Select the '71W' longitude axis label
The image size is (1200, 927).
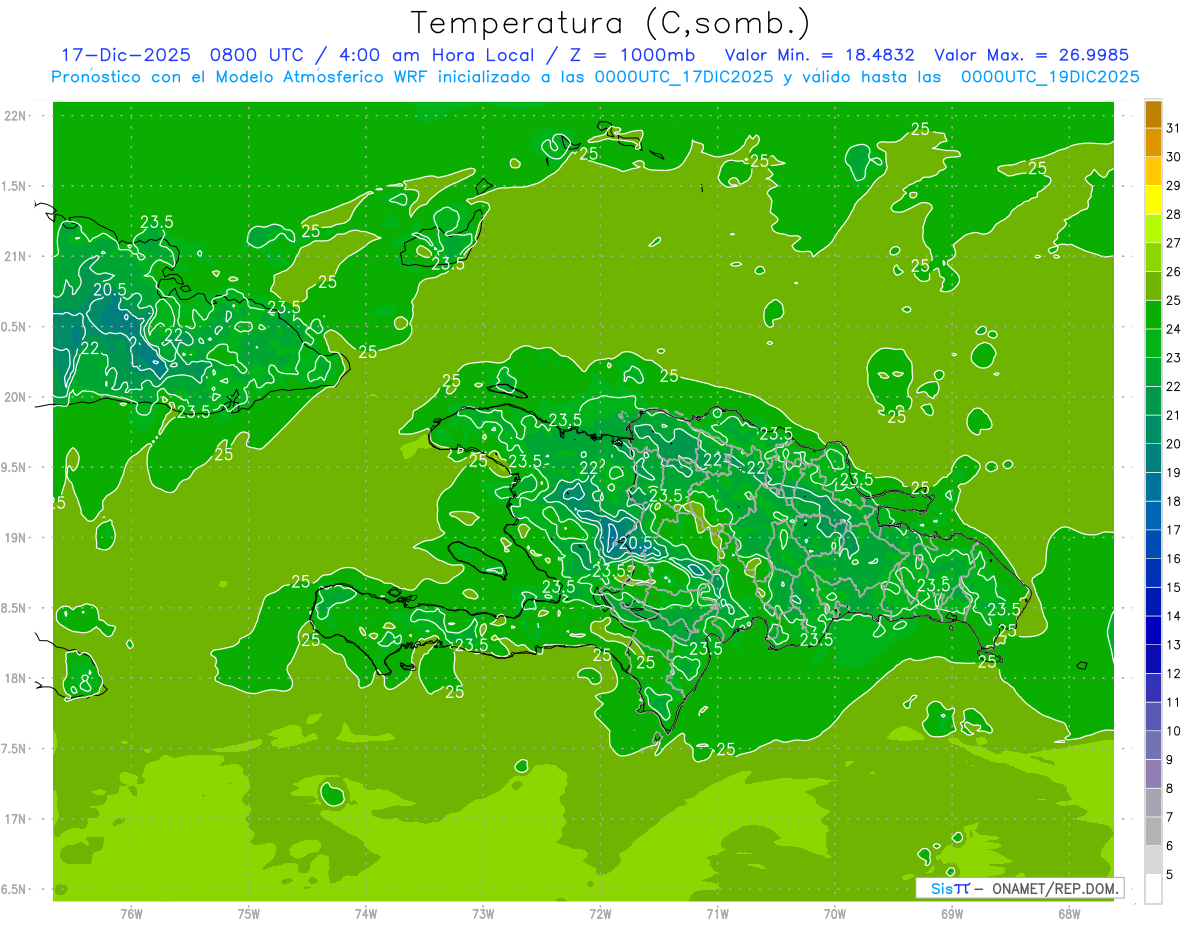pos(717,914)
